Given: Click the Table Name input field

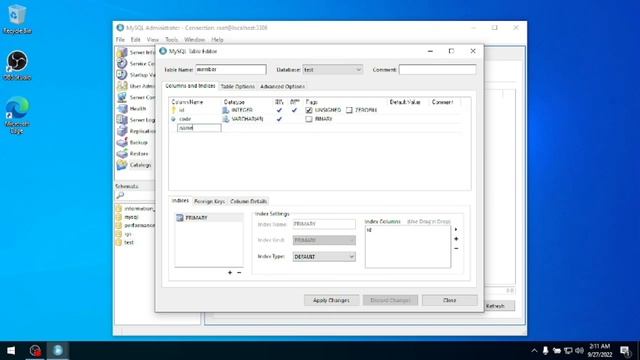Looking at the screenshot, I should (x=231, y=69).
